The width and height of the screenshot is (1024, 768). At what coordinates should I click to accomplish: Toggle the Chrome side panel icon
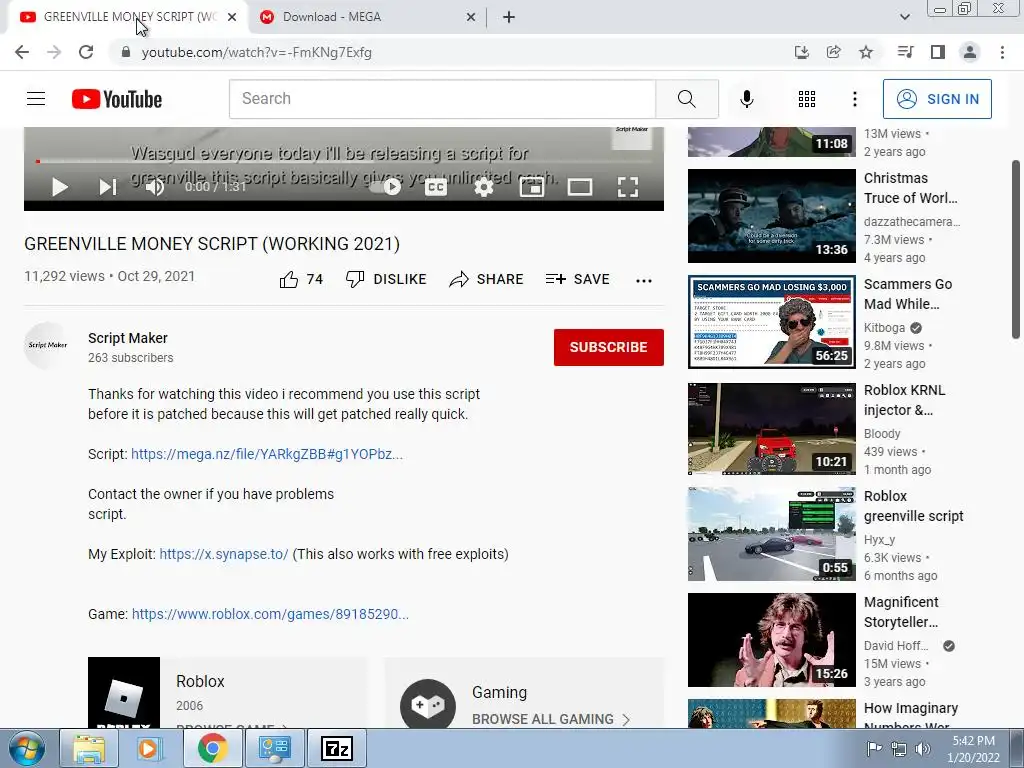[x=938, y=52]
